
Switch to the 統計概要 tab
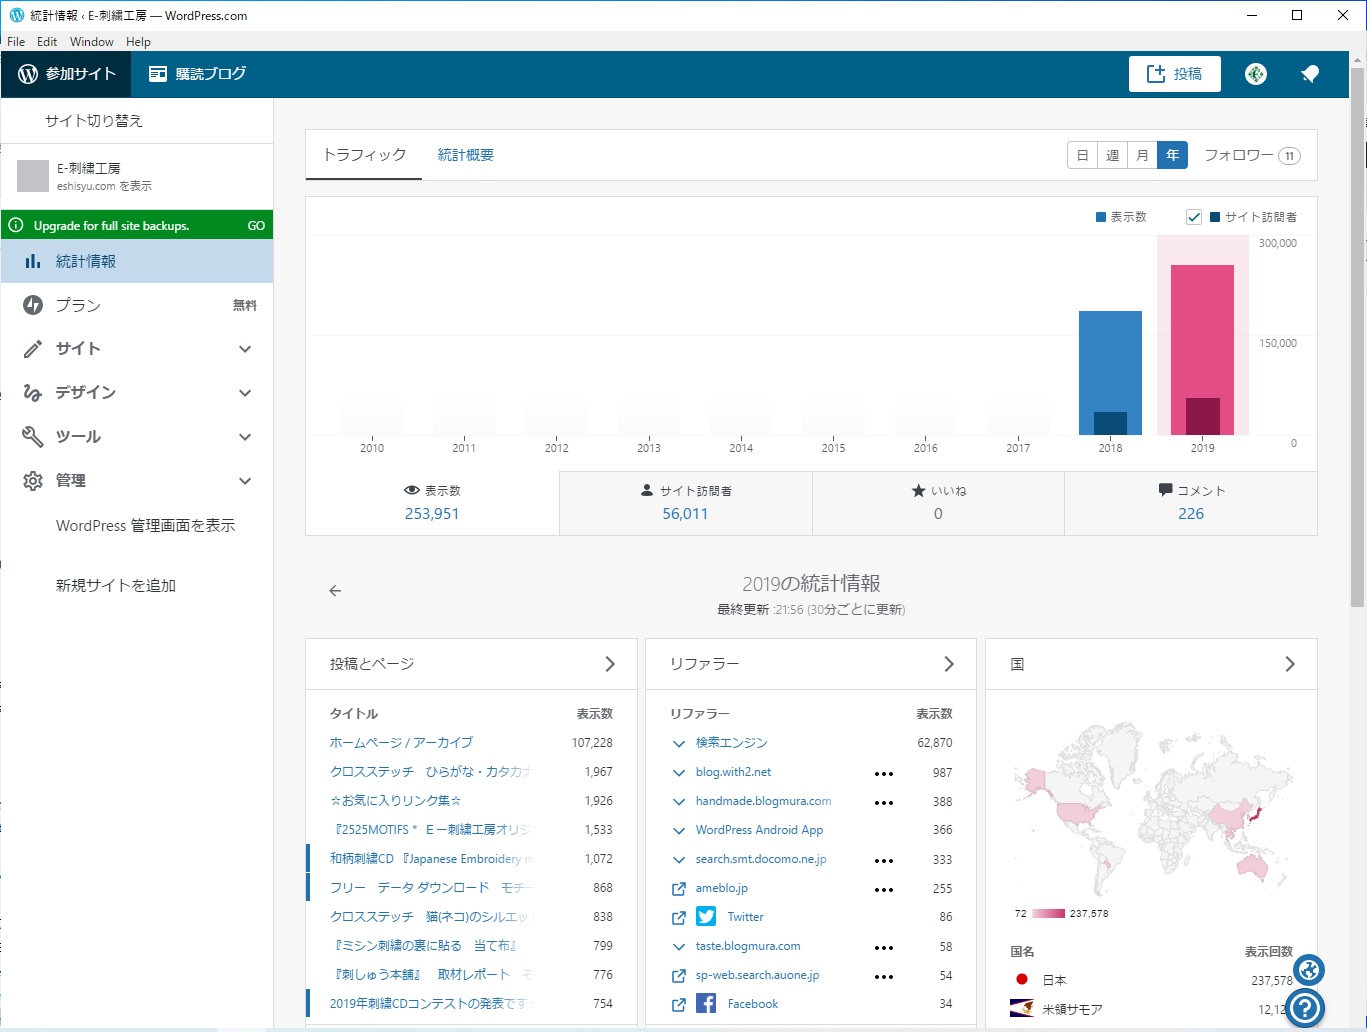click(466, 155)
